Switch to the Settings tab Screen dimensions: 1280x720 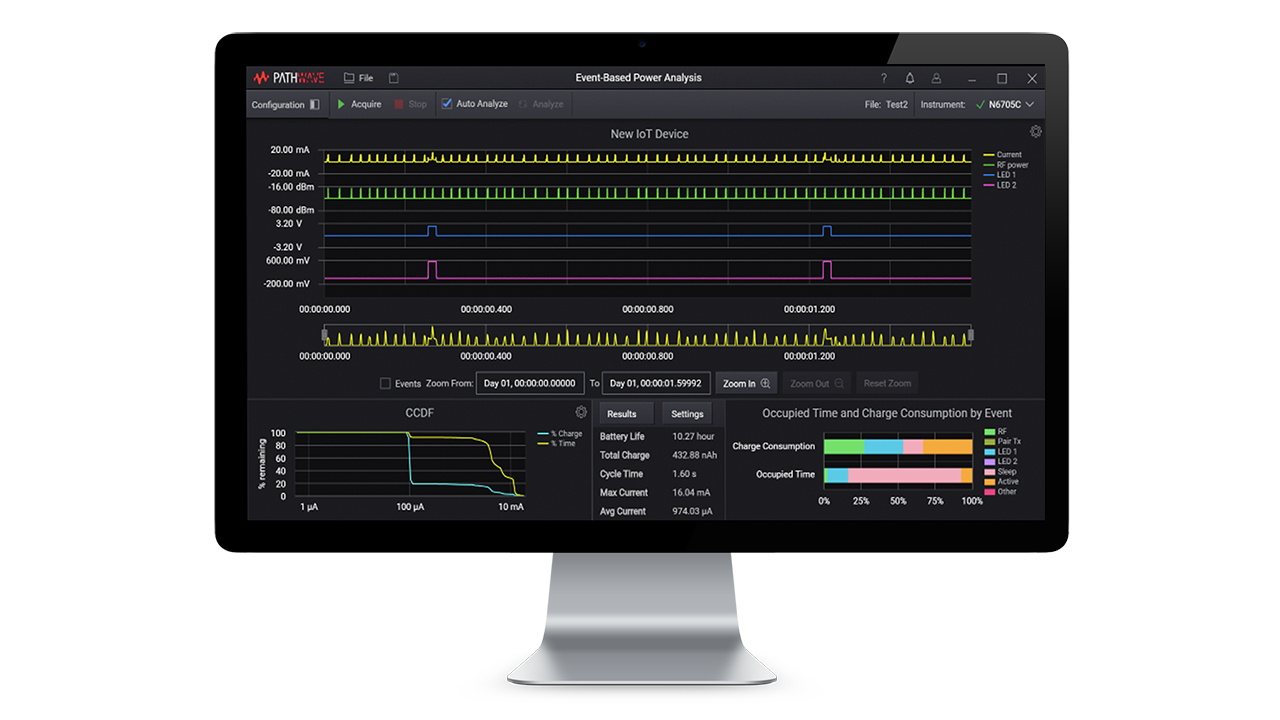point(687,414)
